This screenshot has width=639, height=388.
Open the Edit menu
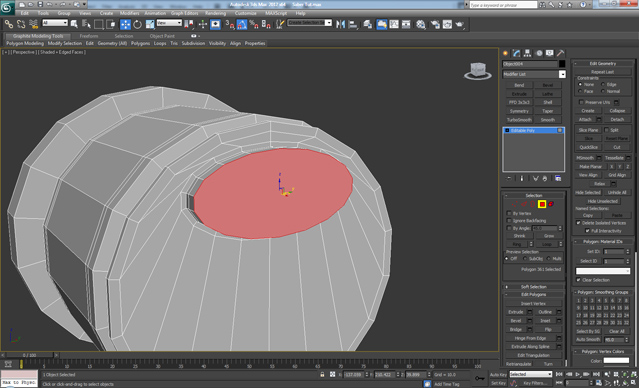click(25, 13)
